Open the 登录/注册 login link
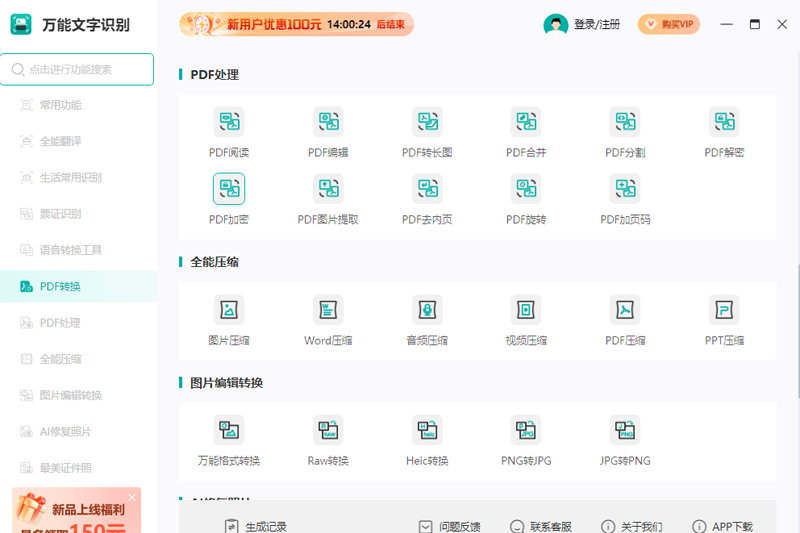Viewport: 800px width, 533px height. tap(597, 24)
